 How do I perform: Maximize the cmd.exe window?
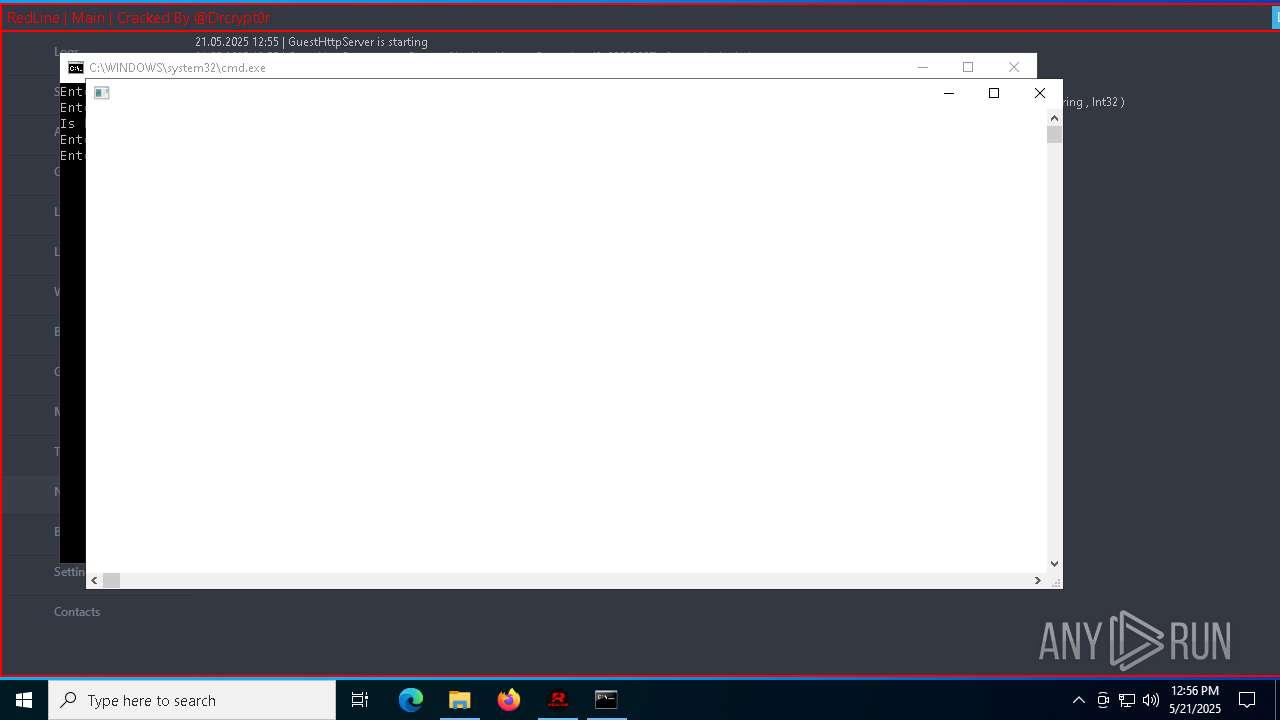click(968, 67)
